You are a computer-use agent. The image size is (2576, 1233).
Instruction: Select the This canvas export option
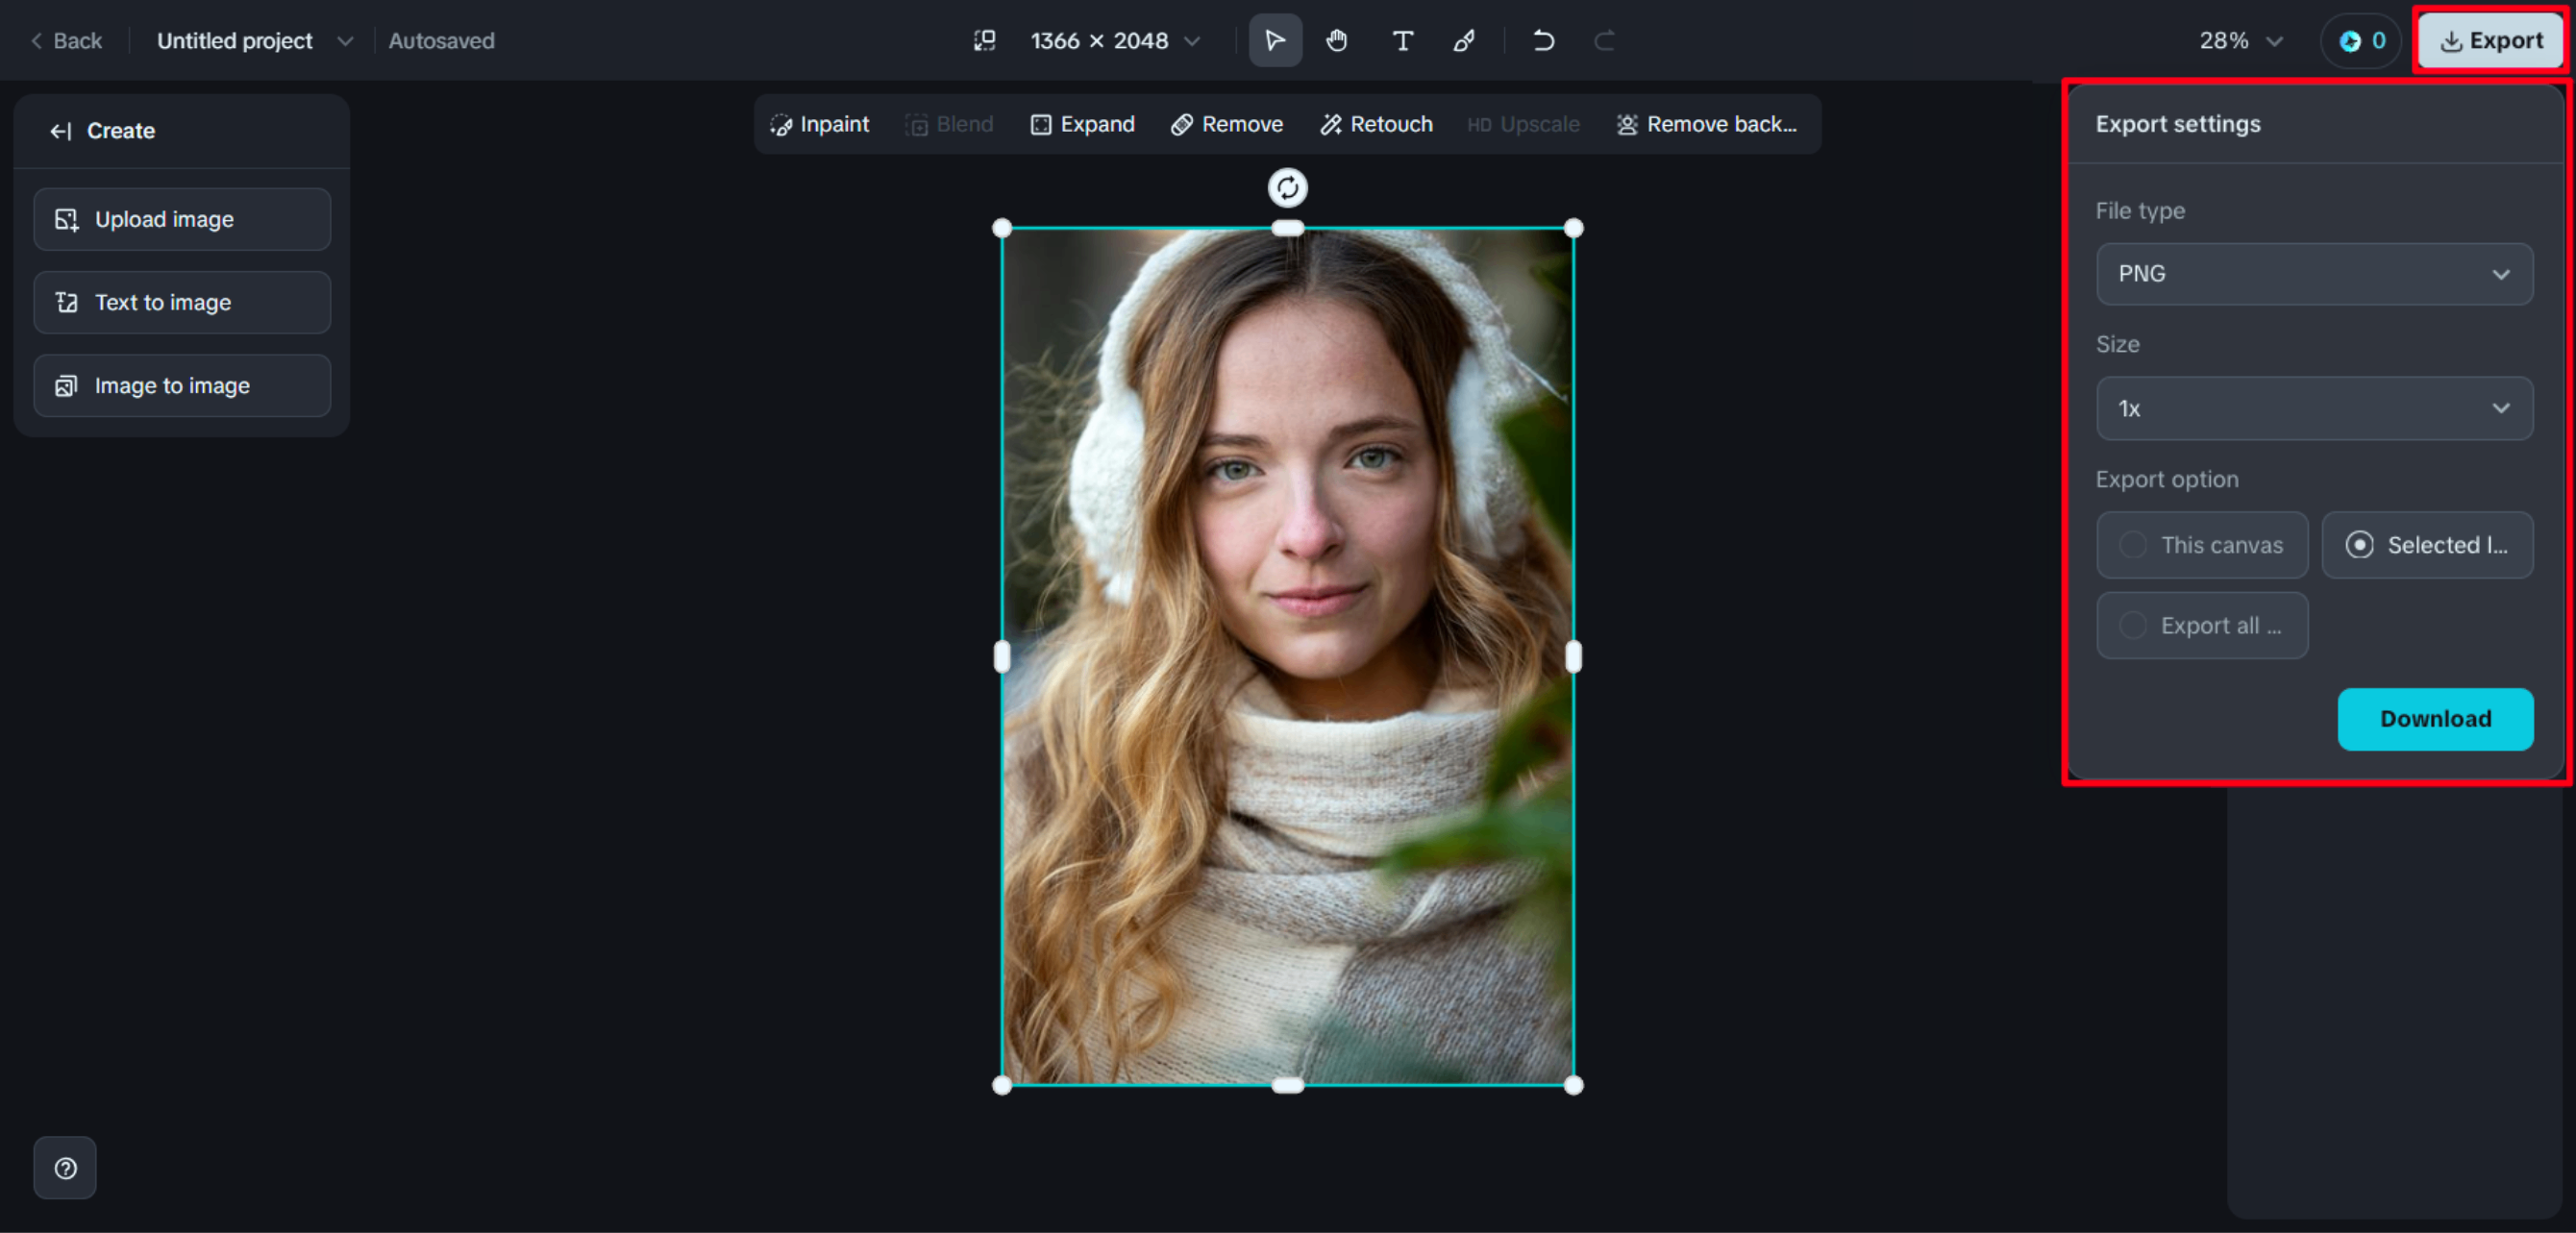(2201, 545)
